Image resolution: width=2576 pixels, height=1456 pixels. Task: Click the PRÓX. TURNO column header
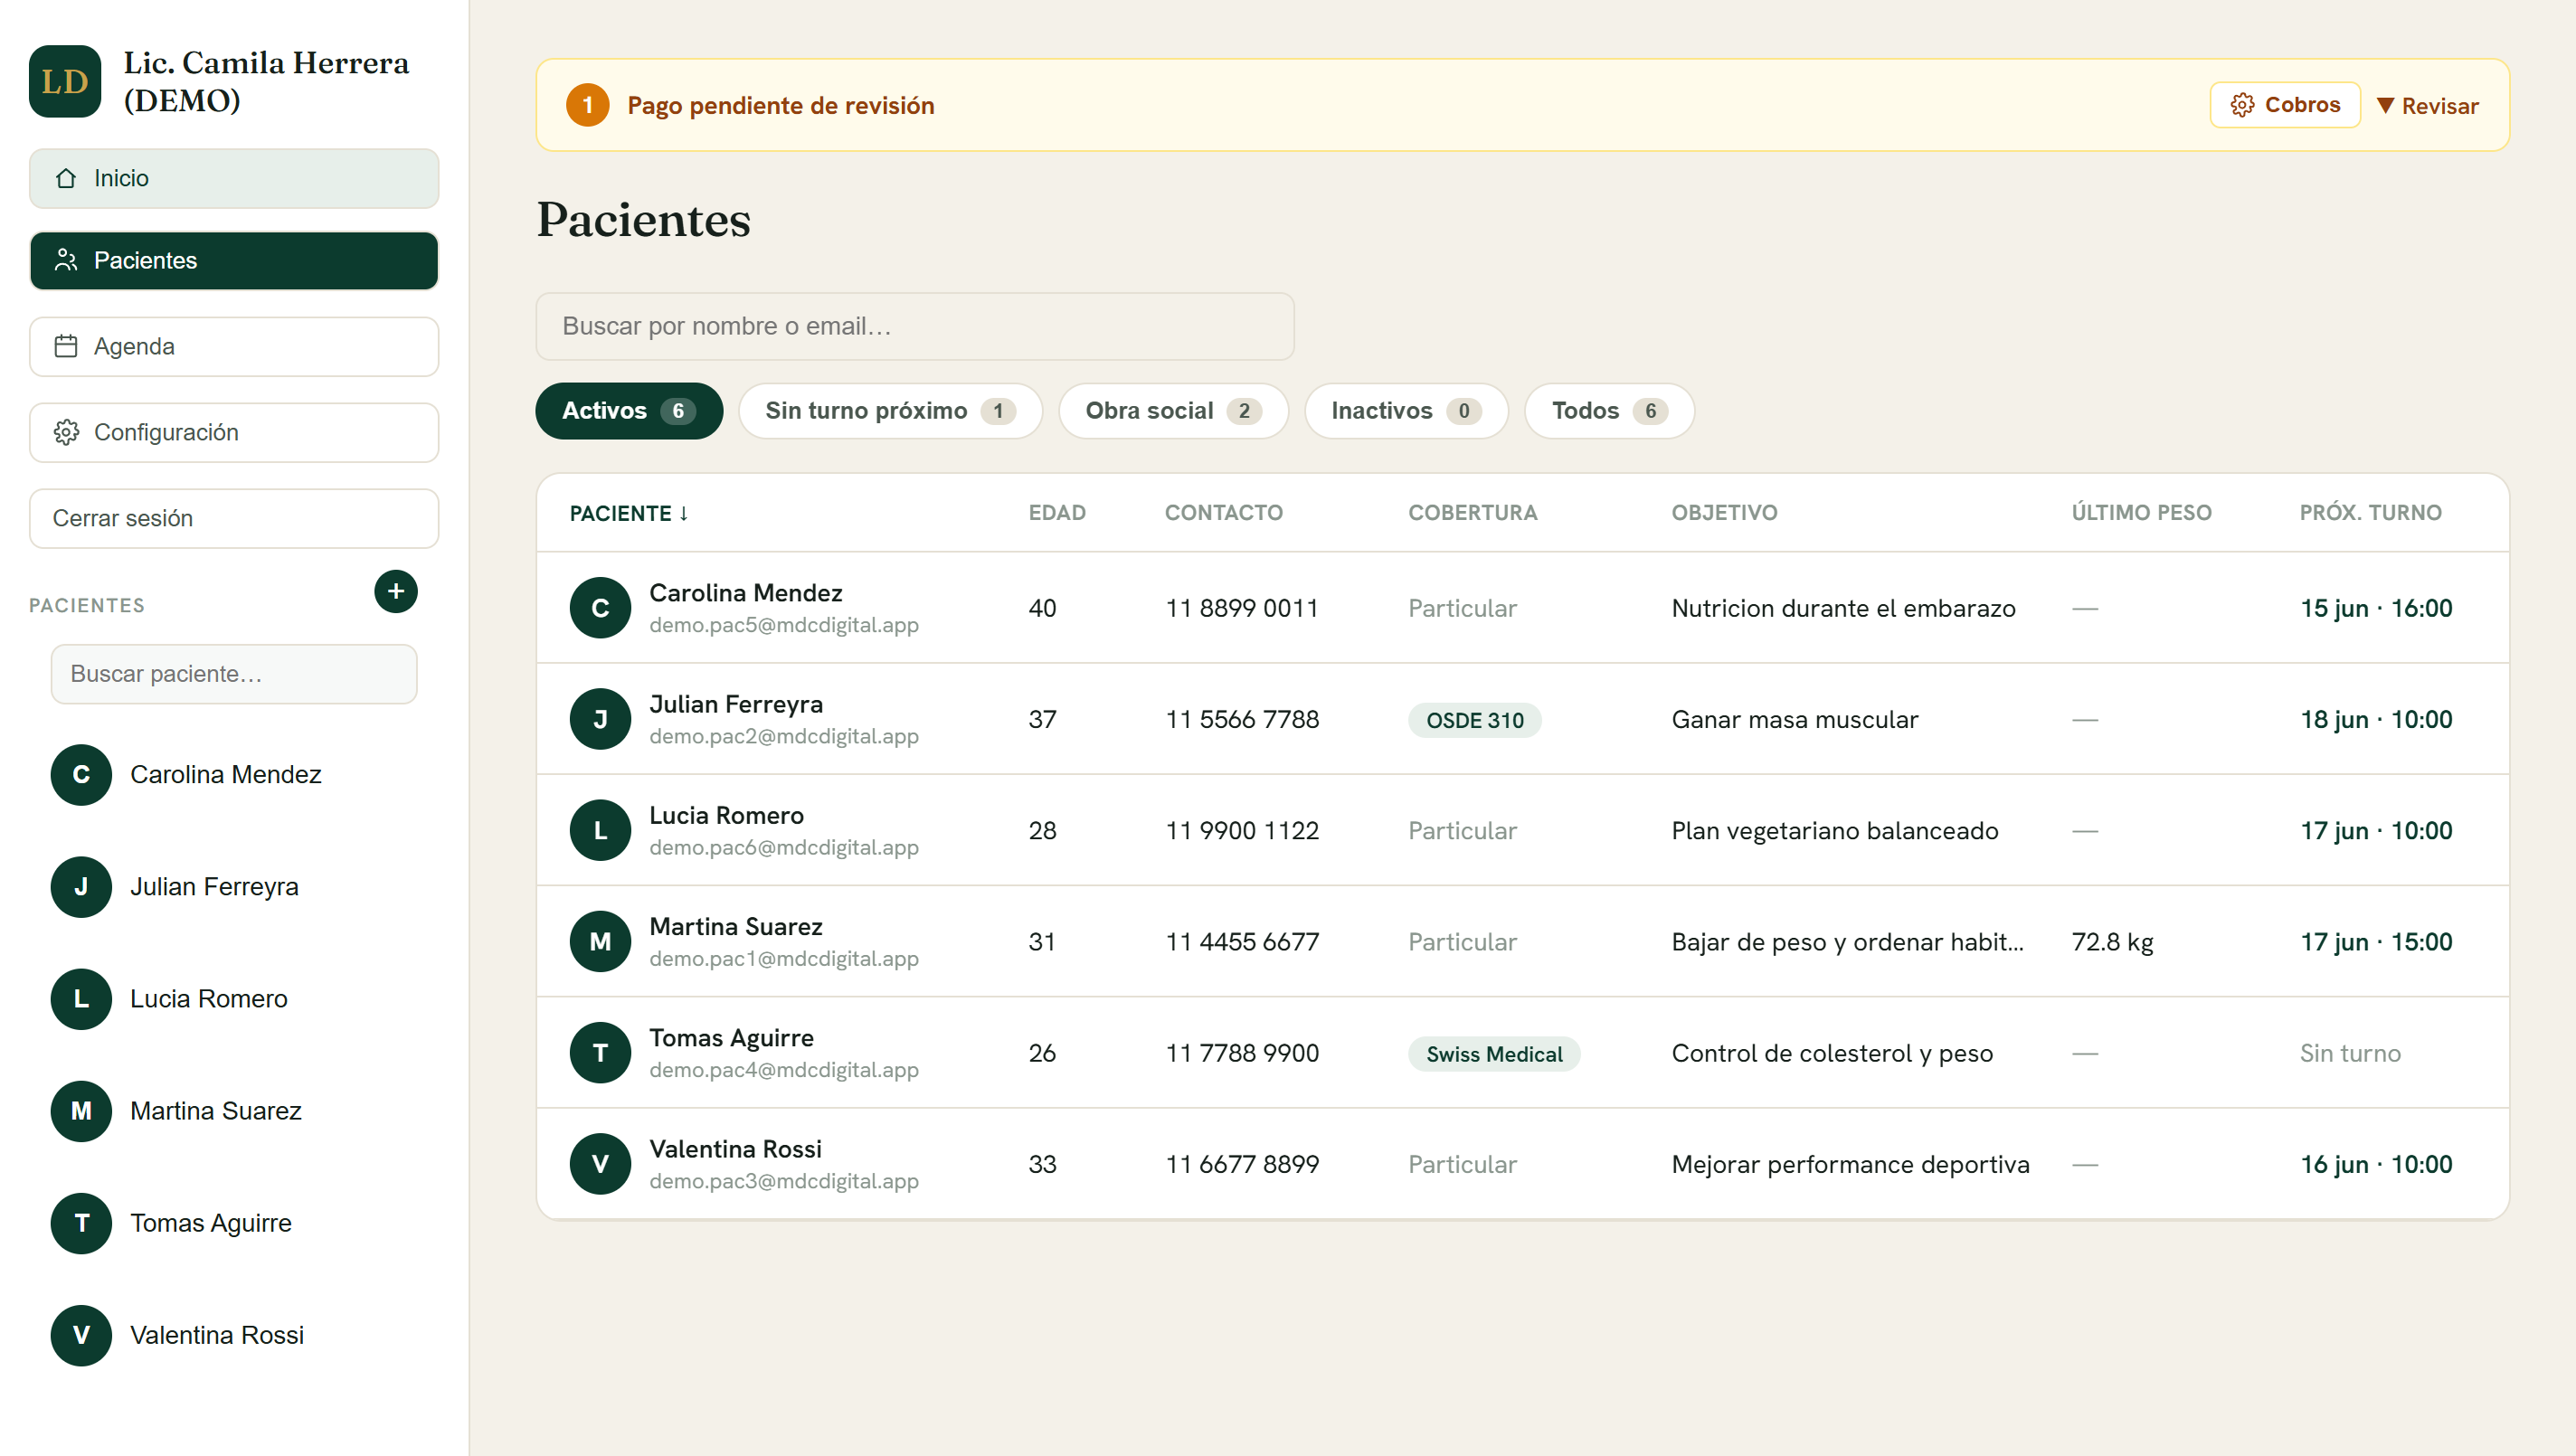click(2370, 512)
